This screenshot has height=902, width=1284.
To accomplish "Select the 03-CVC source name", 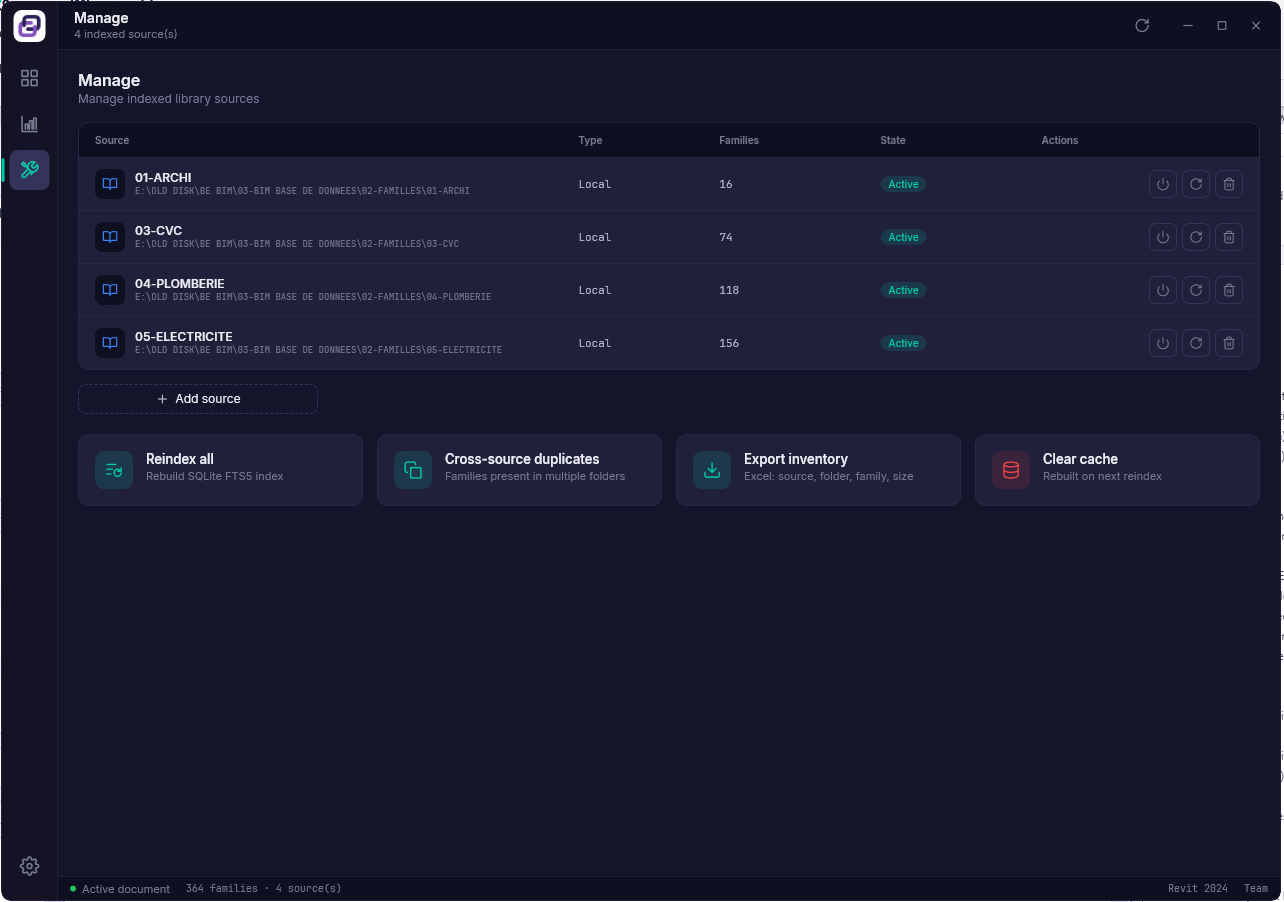I will [158, 231].
